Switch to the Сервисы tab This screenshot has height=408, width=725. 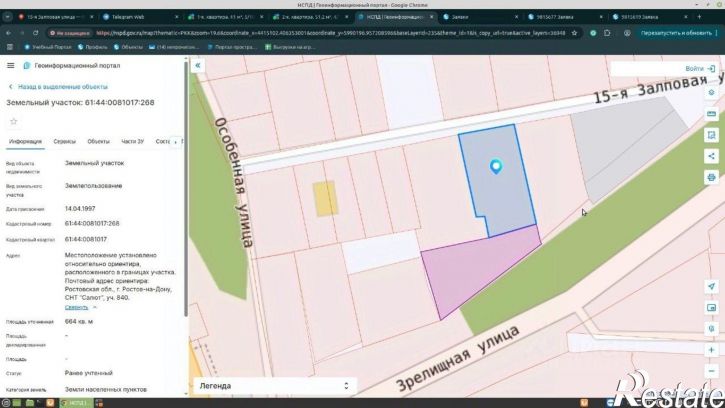point(64,142)
